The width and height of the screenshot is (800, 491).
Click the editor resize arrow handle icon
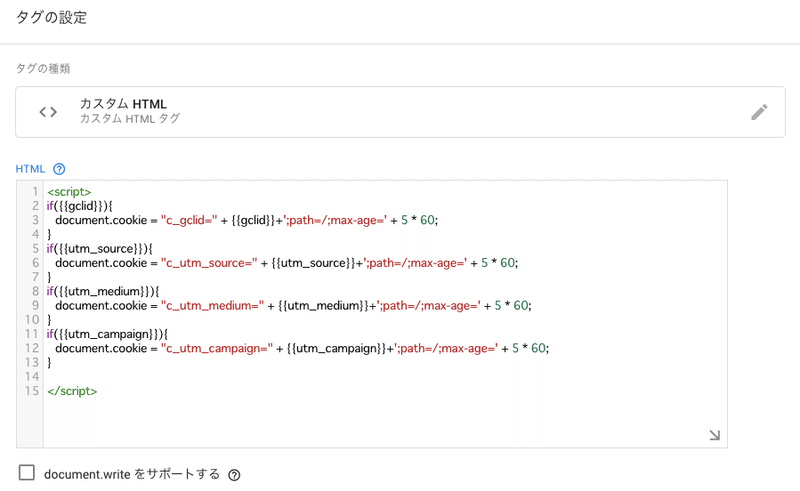pos(714,435)
